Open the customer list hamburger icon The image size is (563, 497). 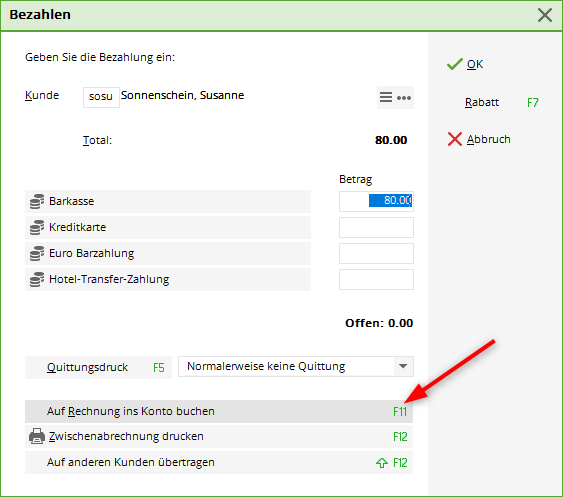[386, 97]
